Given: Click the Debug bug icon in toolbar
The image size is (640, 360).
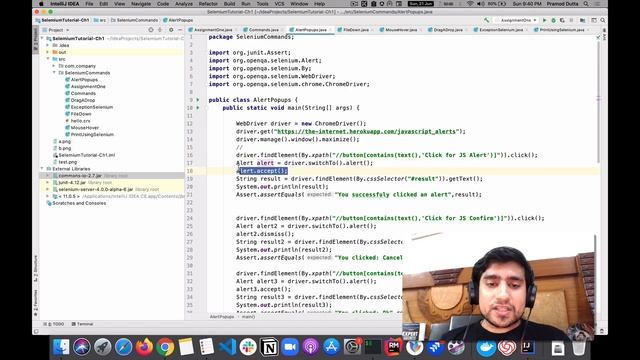Looking at the screenshot, I should 553,20.
